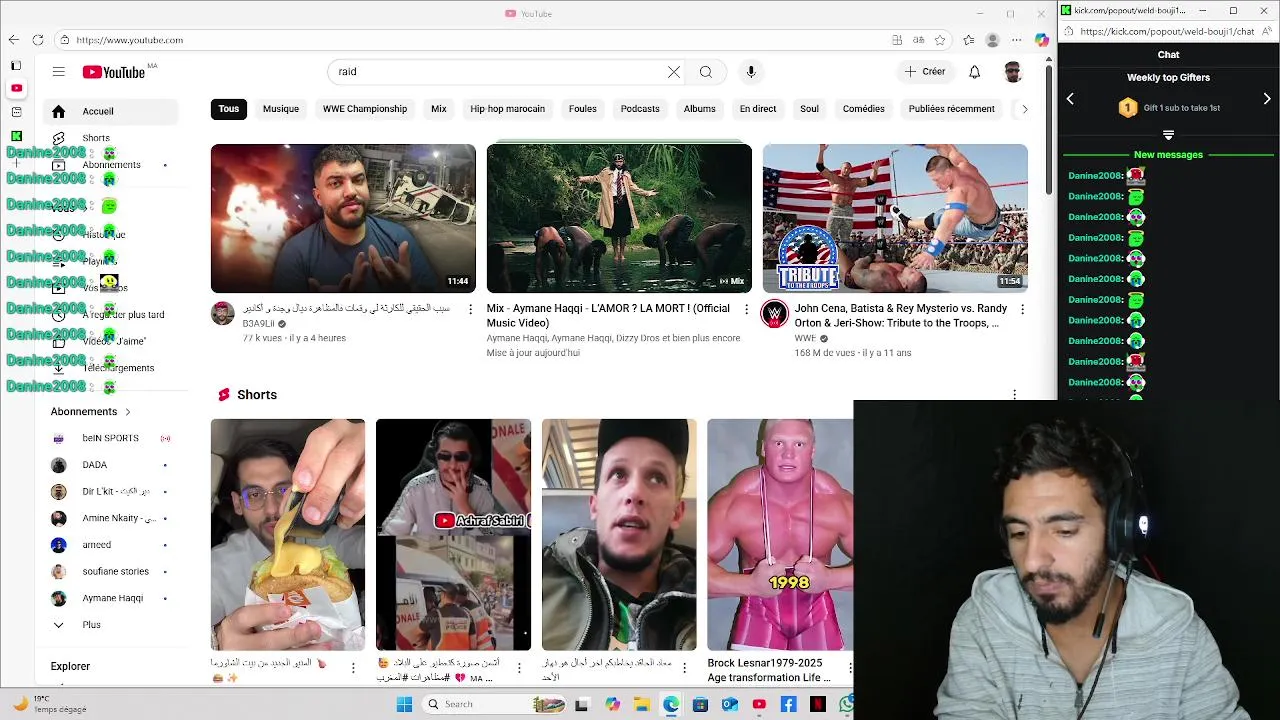Select WWE Championship filter chip

pyautogui.click(x=365, y=109)
